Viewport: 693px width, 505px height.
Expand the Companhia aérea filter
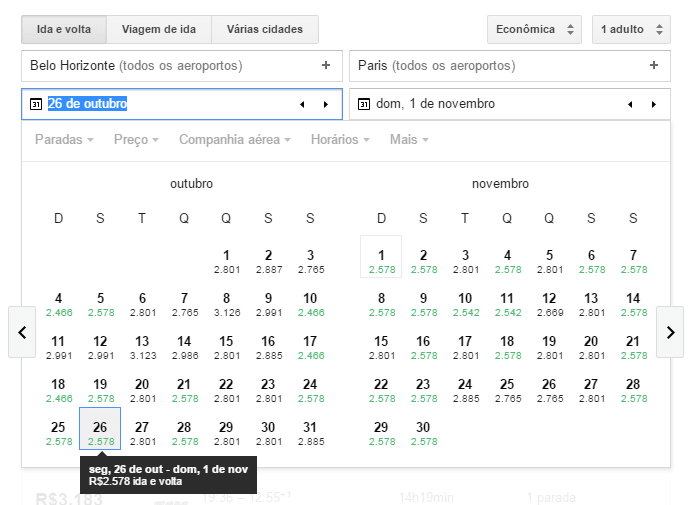pyautogui.click(x=235, y=140)
